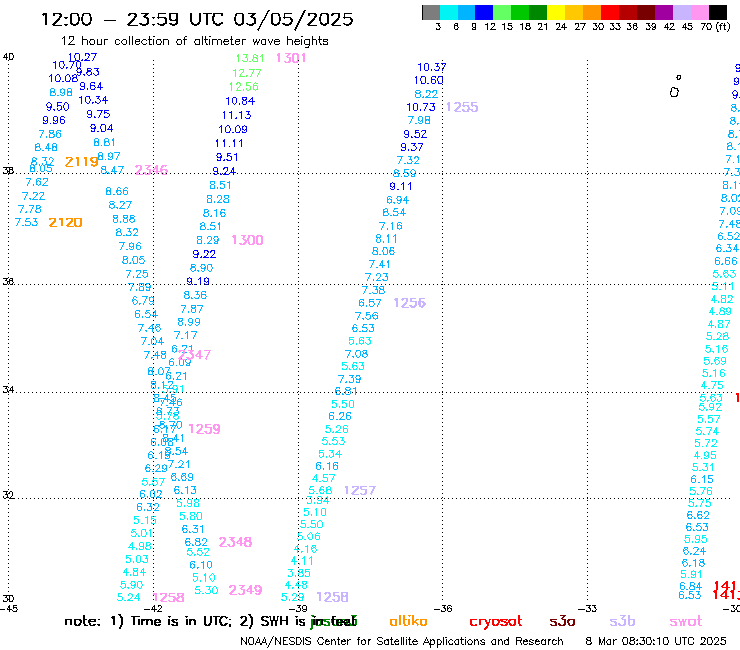
Task: Click the wave height value 12.56
Action: coord(244,87)
